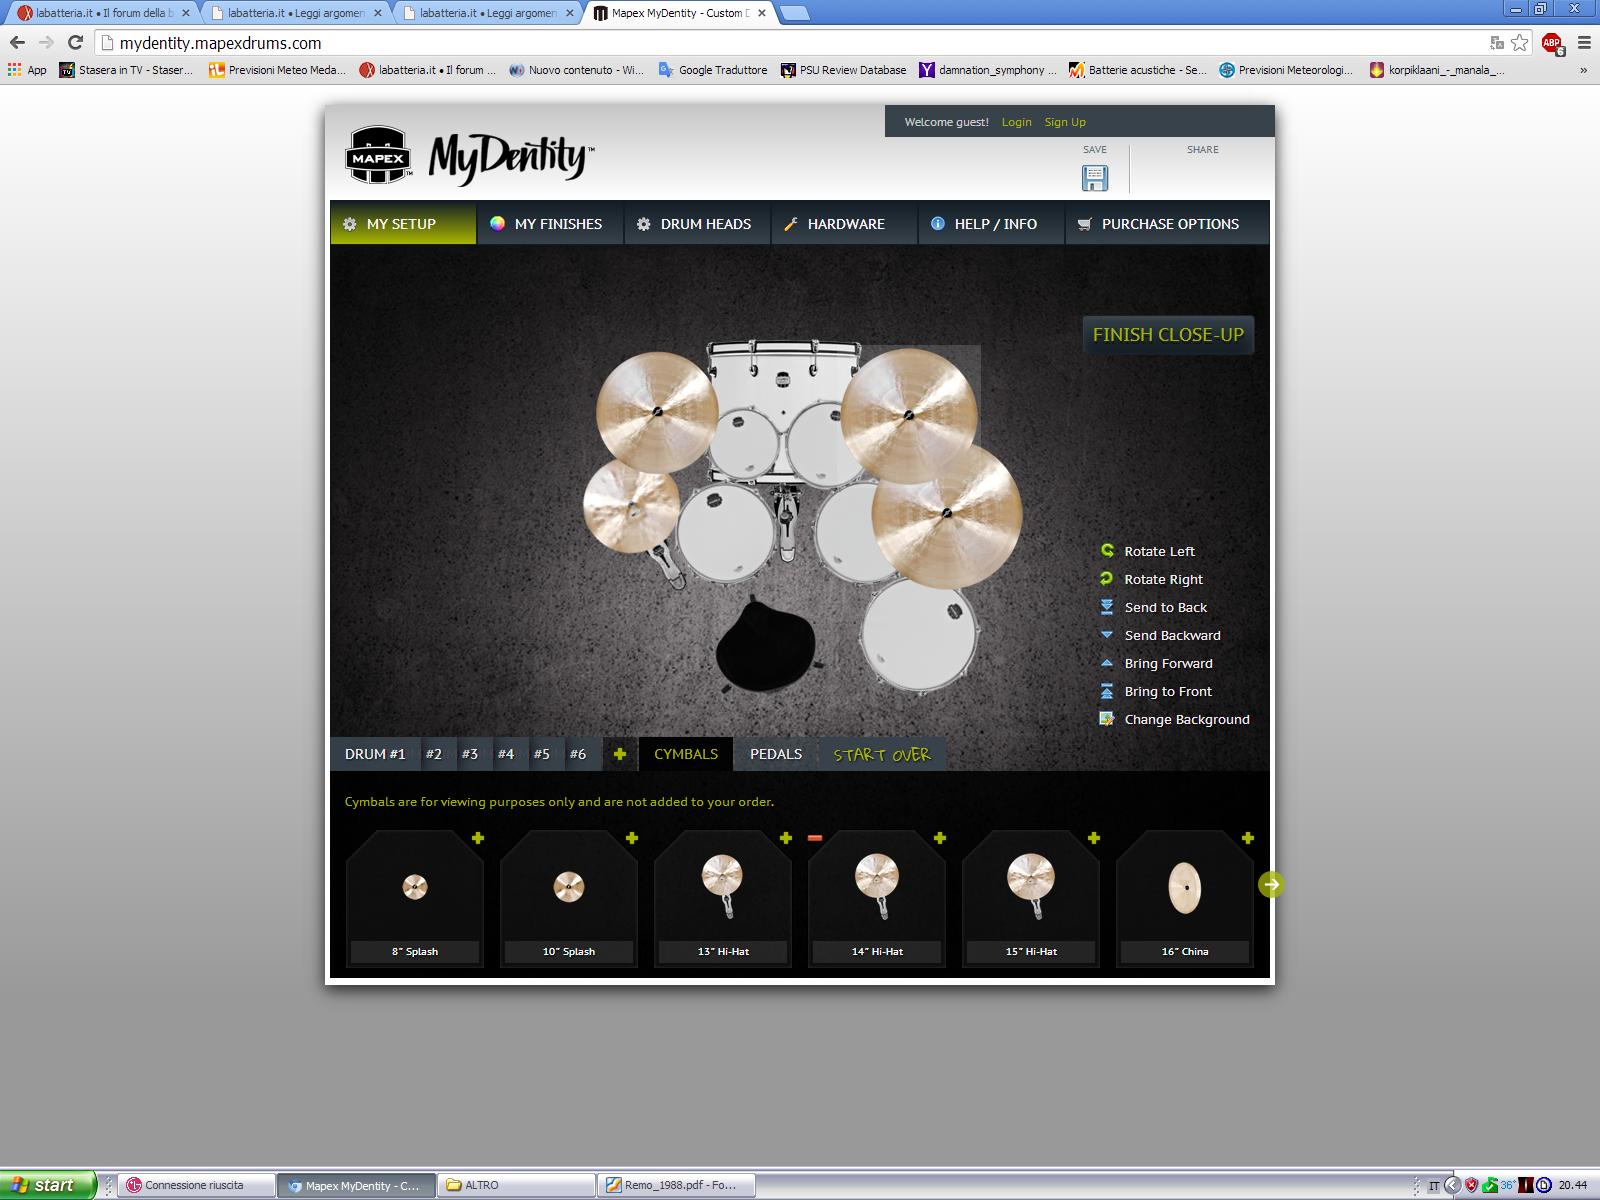Add the 16" China cymbal with plus
Image resolution: width=1600 pixels, height=1200 pixels.
click(x=1248, y=838)
